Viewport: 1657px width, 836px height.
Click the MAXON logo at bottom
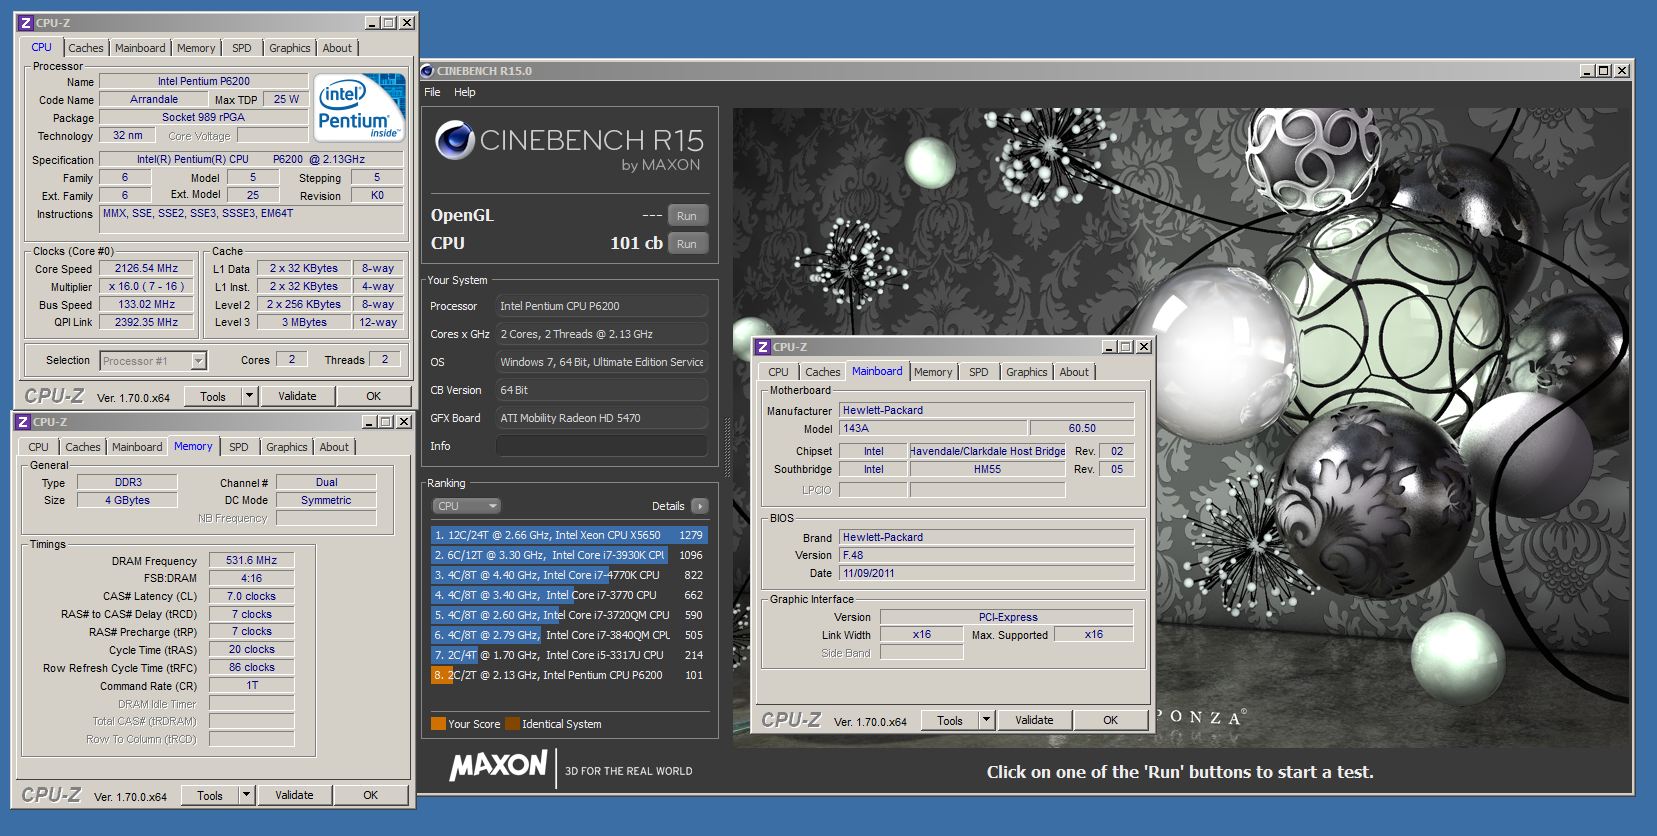[x=498, y=766]
